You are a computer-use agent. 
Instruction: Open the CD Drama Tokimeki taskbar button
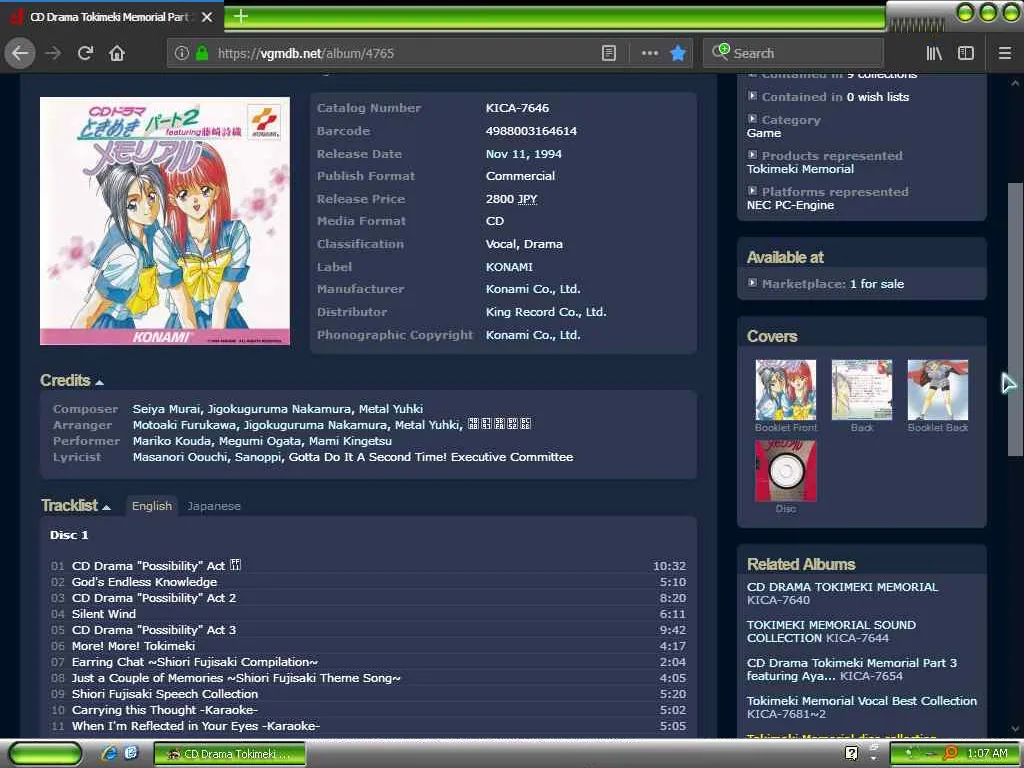229,754
